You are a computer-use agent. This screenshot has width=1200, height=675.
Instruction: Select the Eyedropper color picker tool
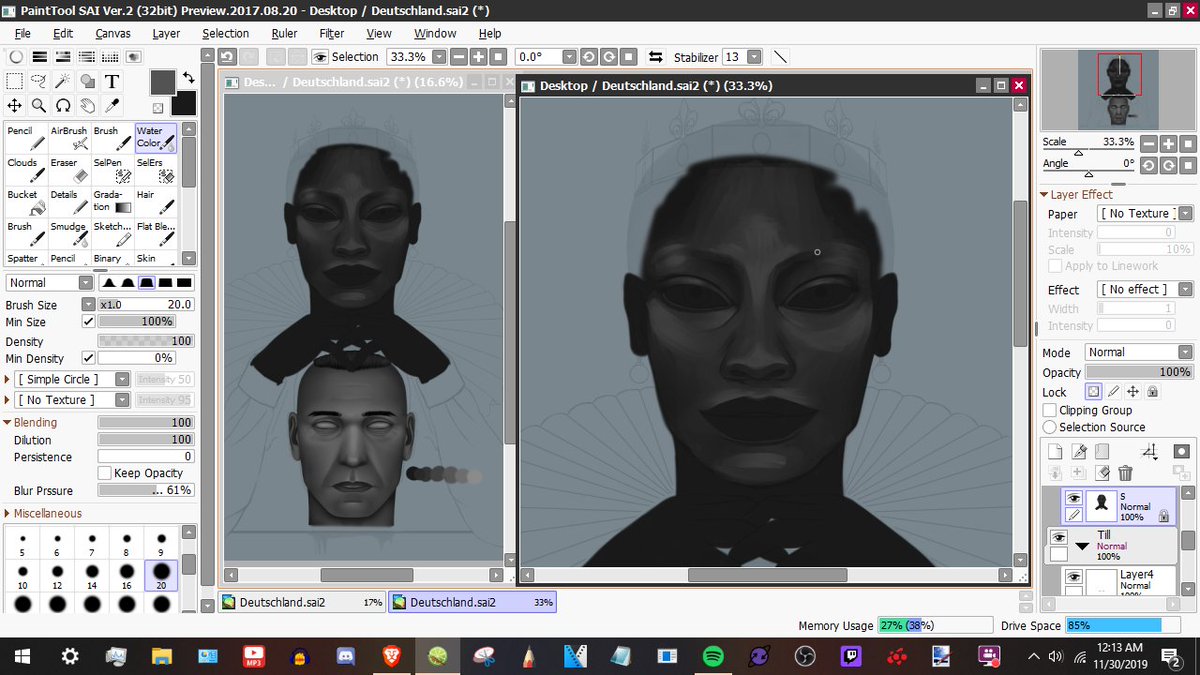pos(112,105)
